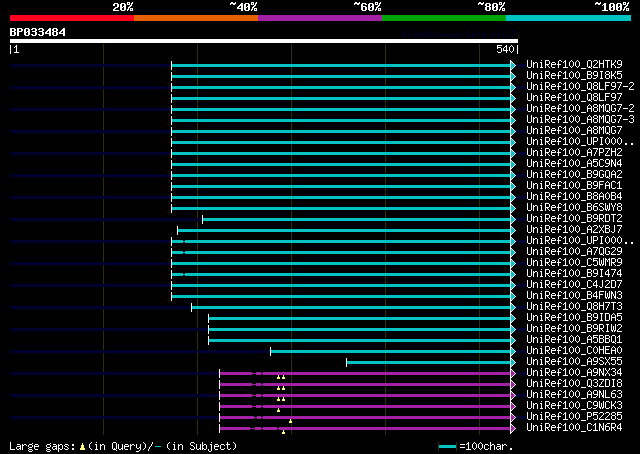Select the orange ~40% identity color segment
640x454 pixels.
tap(196, 18)
